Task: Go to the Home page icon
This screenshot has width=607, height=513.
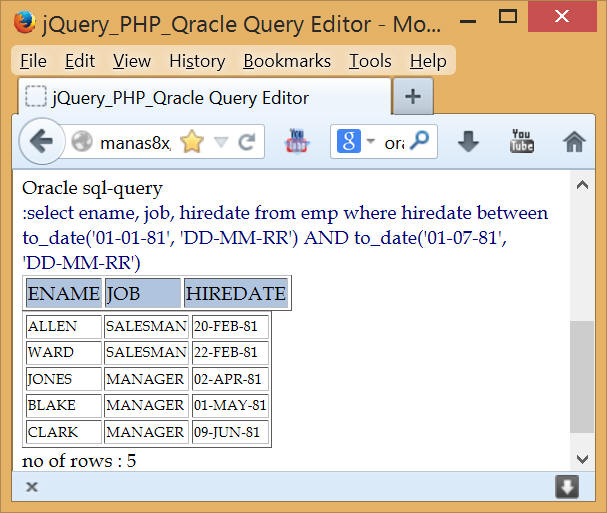Action: point(574,142)
